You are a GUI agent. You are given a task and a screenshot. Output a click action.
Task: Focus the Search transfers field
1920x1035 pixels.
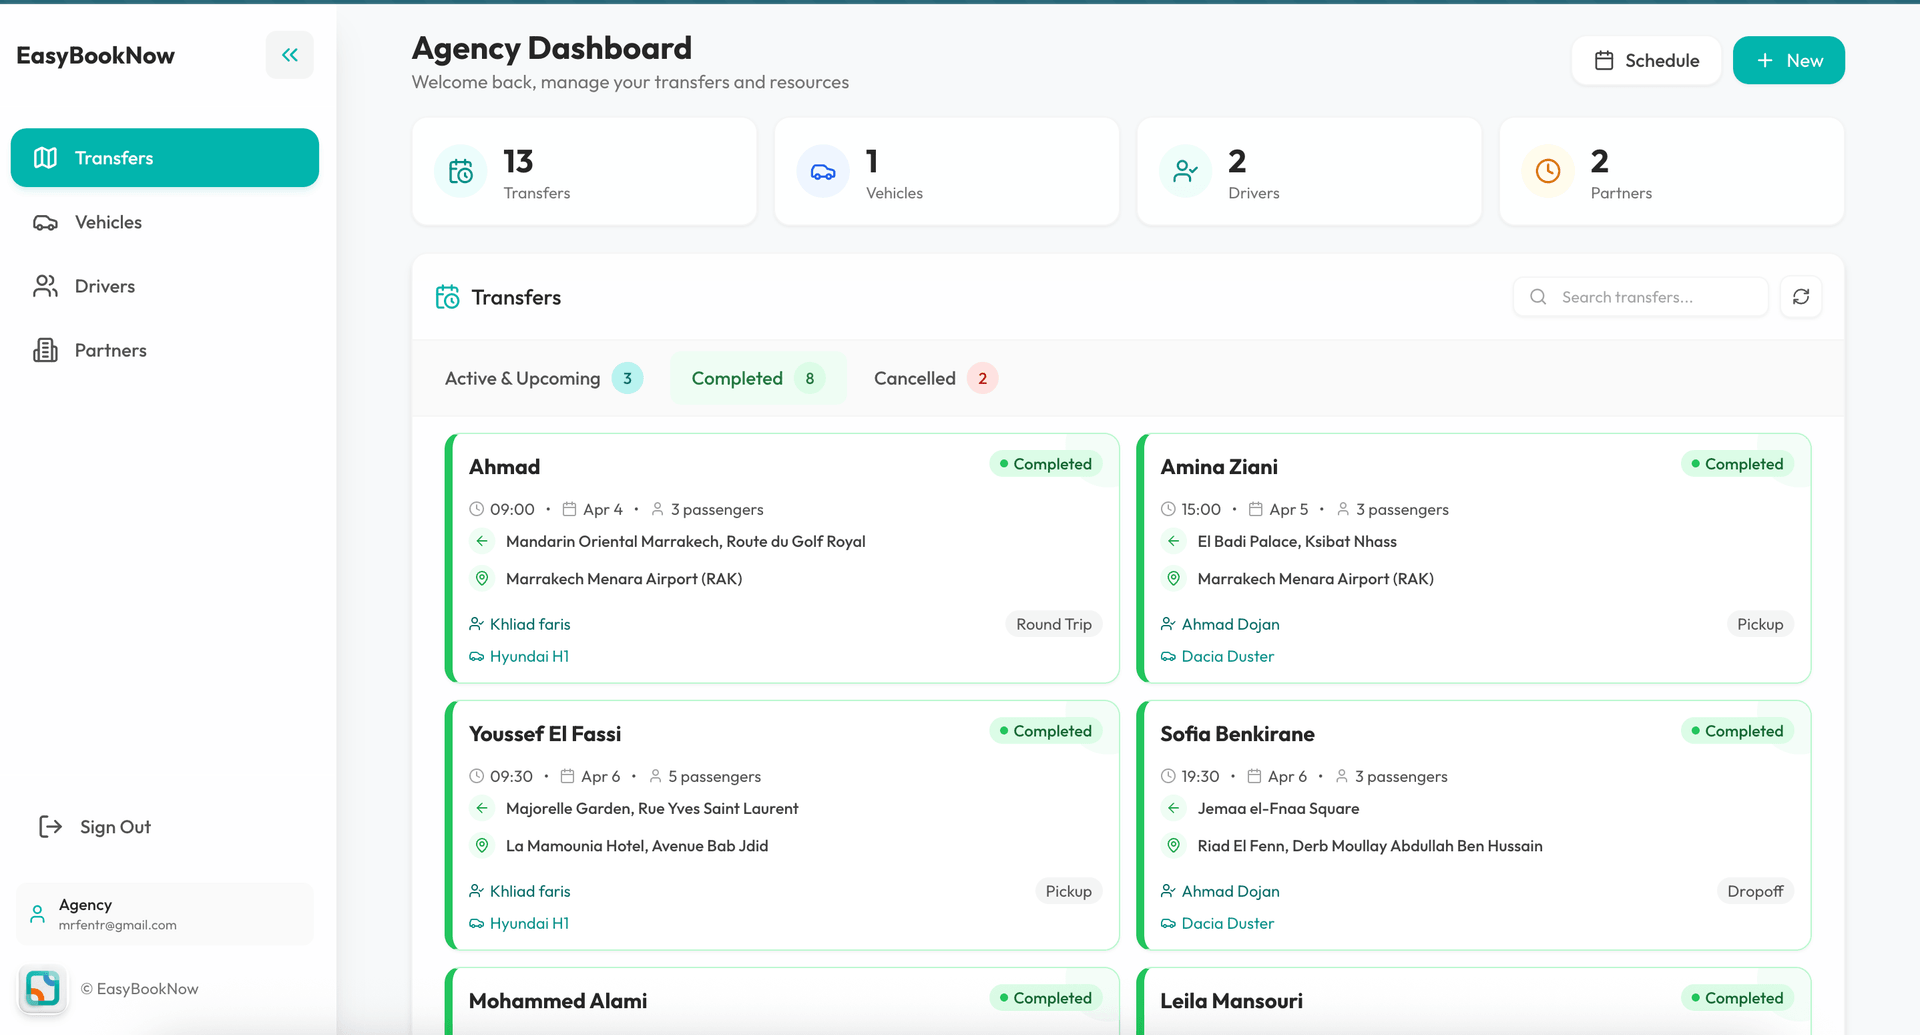click(x=1641, y=297)
